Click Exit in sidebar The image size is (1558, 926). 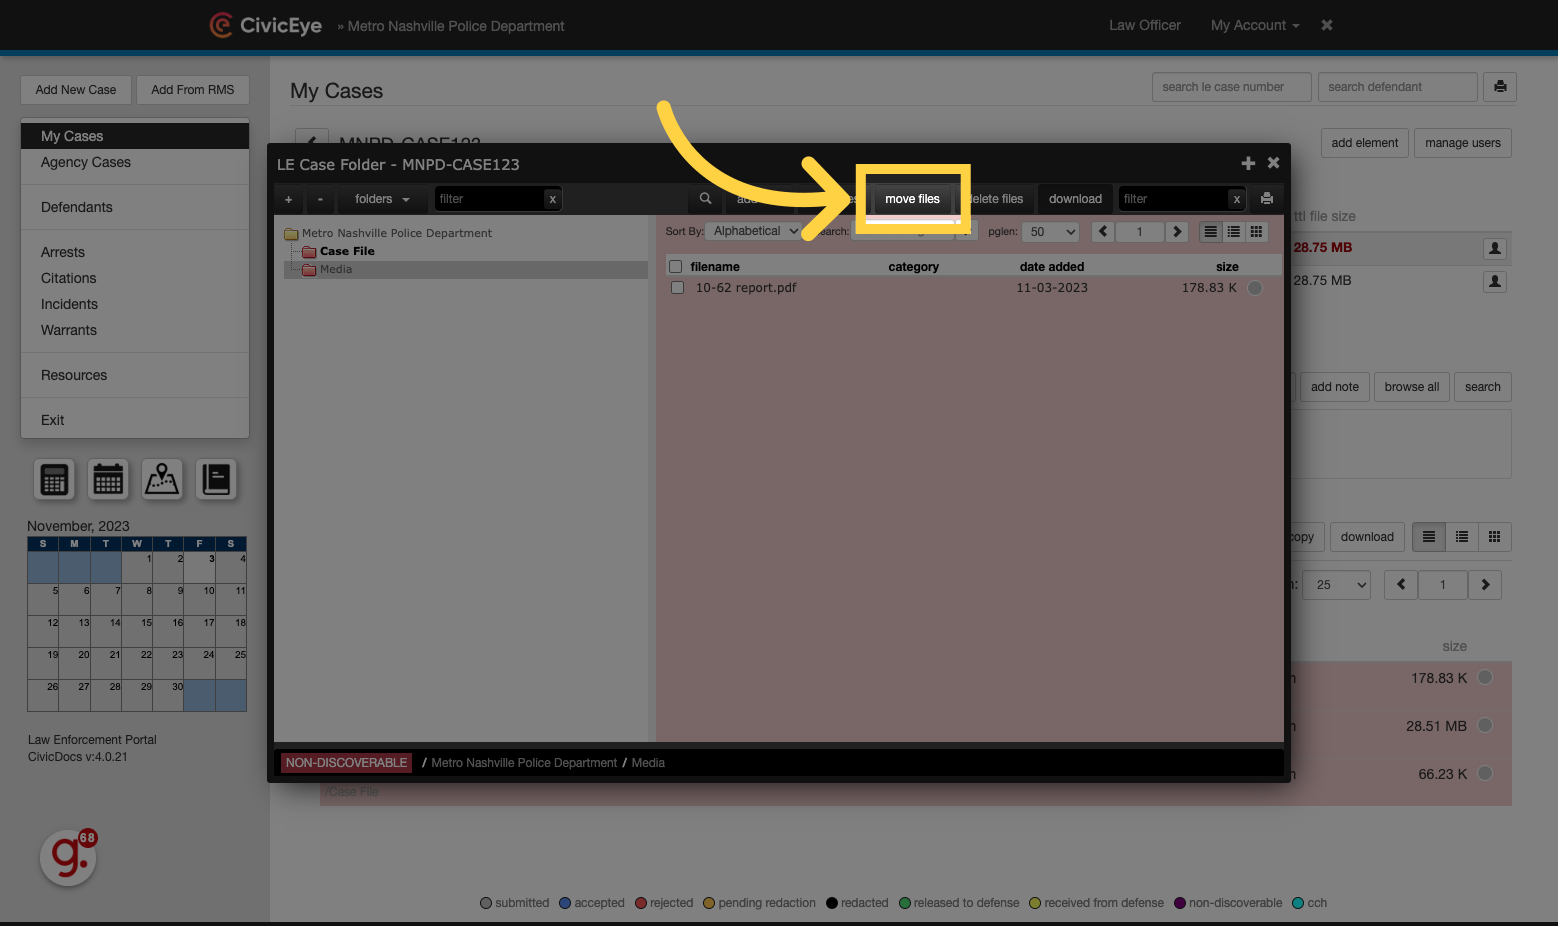pyautogui.click(x=135, y=420)
